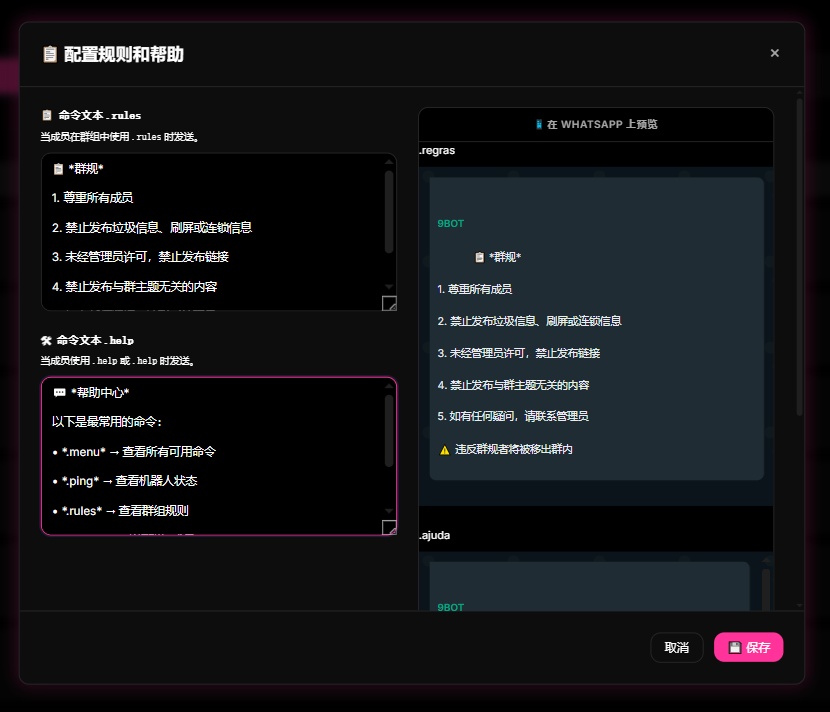Close the 配置规则和帮助 dialog
Image resolution: width=830 pixels, height=712 pixels.
click(774, 53)
